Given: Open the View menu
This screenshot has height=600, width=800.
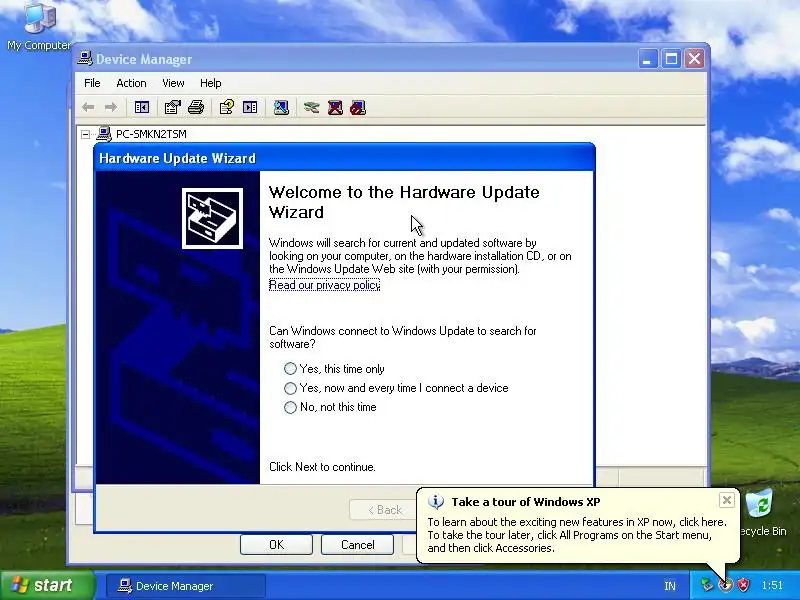Looking at the screenshot, I should click(x=173, y=83).
